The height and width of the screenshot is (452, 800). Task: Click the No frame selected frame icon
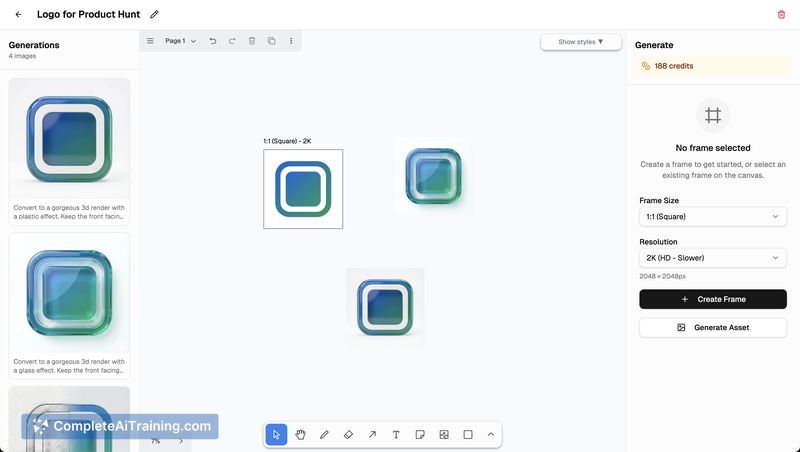pos(713,115)
